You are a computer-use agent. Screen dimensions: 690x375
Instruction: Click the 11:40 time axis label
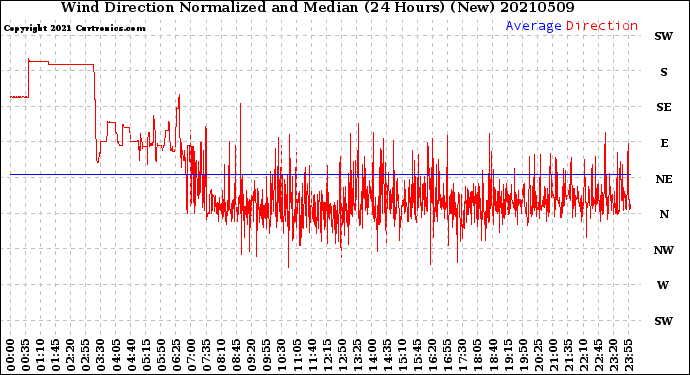[x=312, y=355]
